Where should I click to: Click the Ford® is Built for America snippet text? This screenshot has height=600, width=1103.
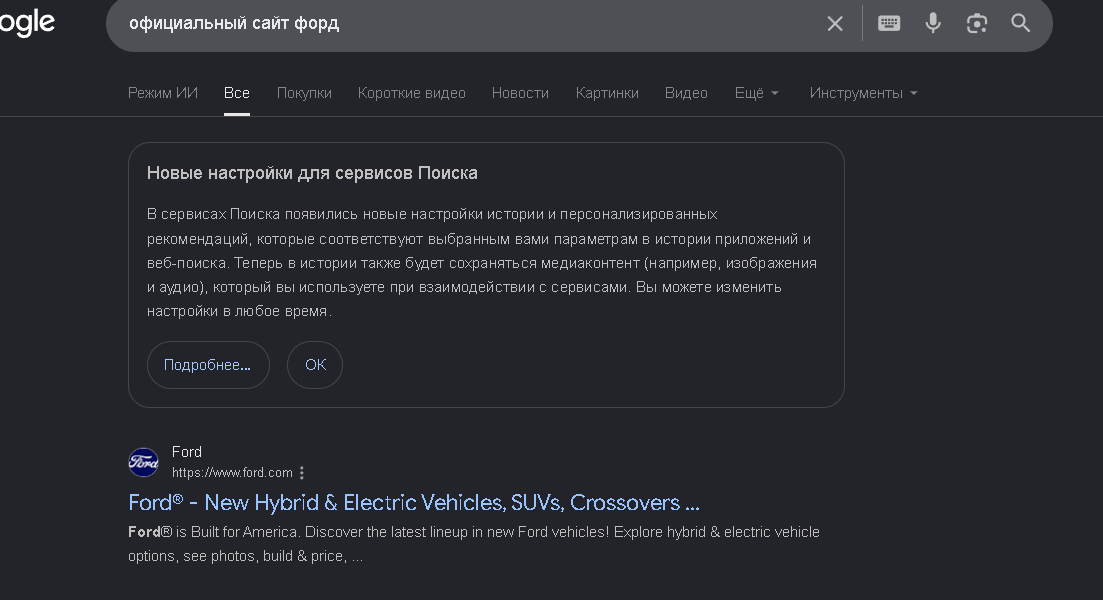pos(473,544)
